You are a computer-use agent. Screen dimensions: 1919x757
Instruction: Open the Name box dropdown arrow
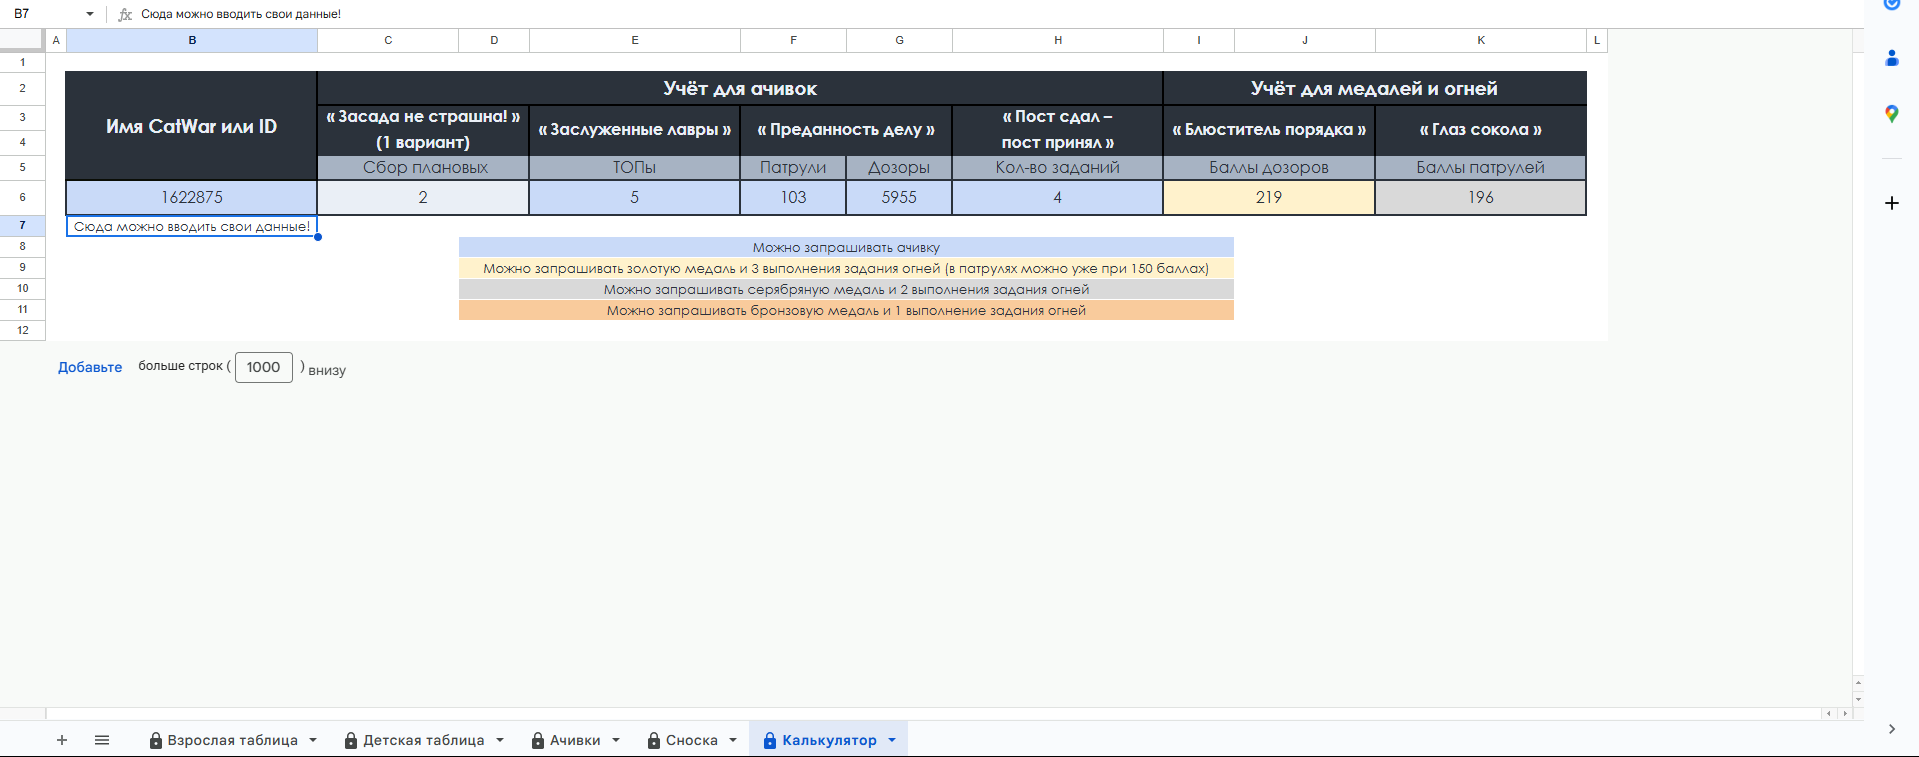tap(90, 14)
